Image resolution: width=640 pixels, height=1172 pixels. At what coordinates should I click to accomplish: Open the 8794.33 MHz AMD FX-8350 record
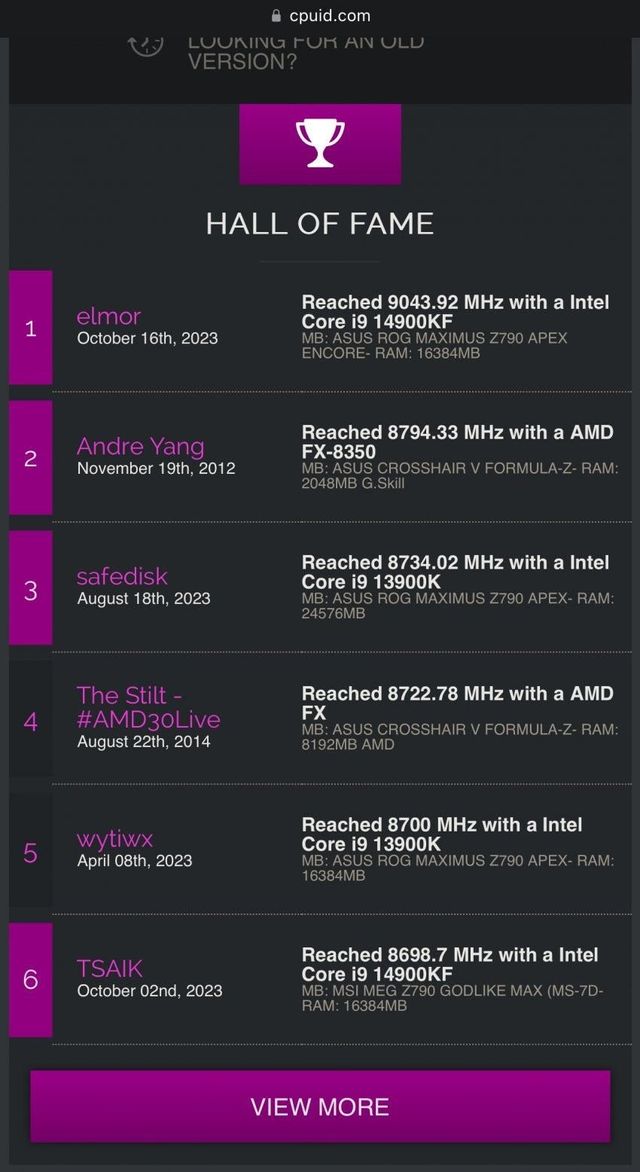(x=457, y=442)
